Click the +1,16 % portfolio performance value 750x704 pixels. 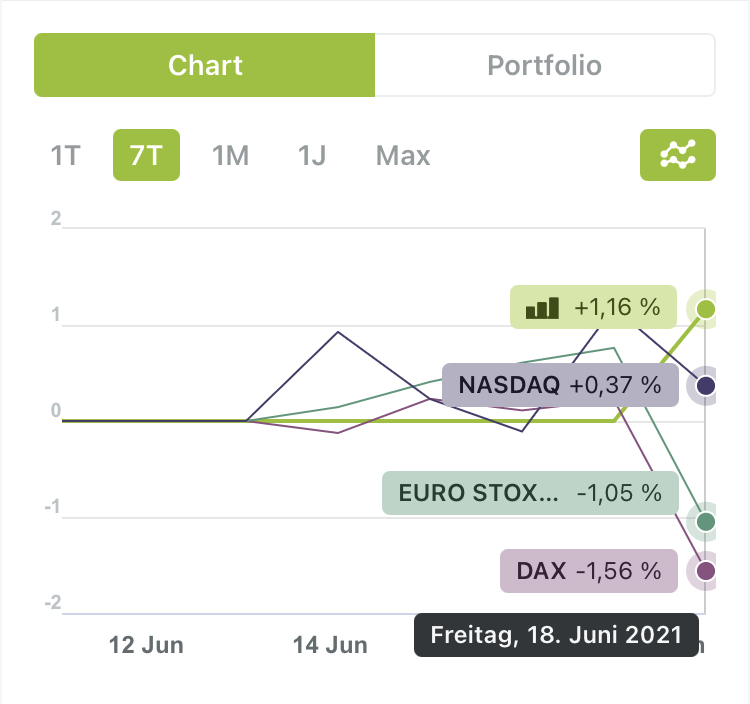coord(617,307)
